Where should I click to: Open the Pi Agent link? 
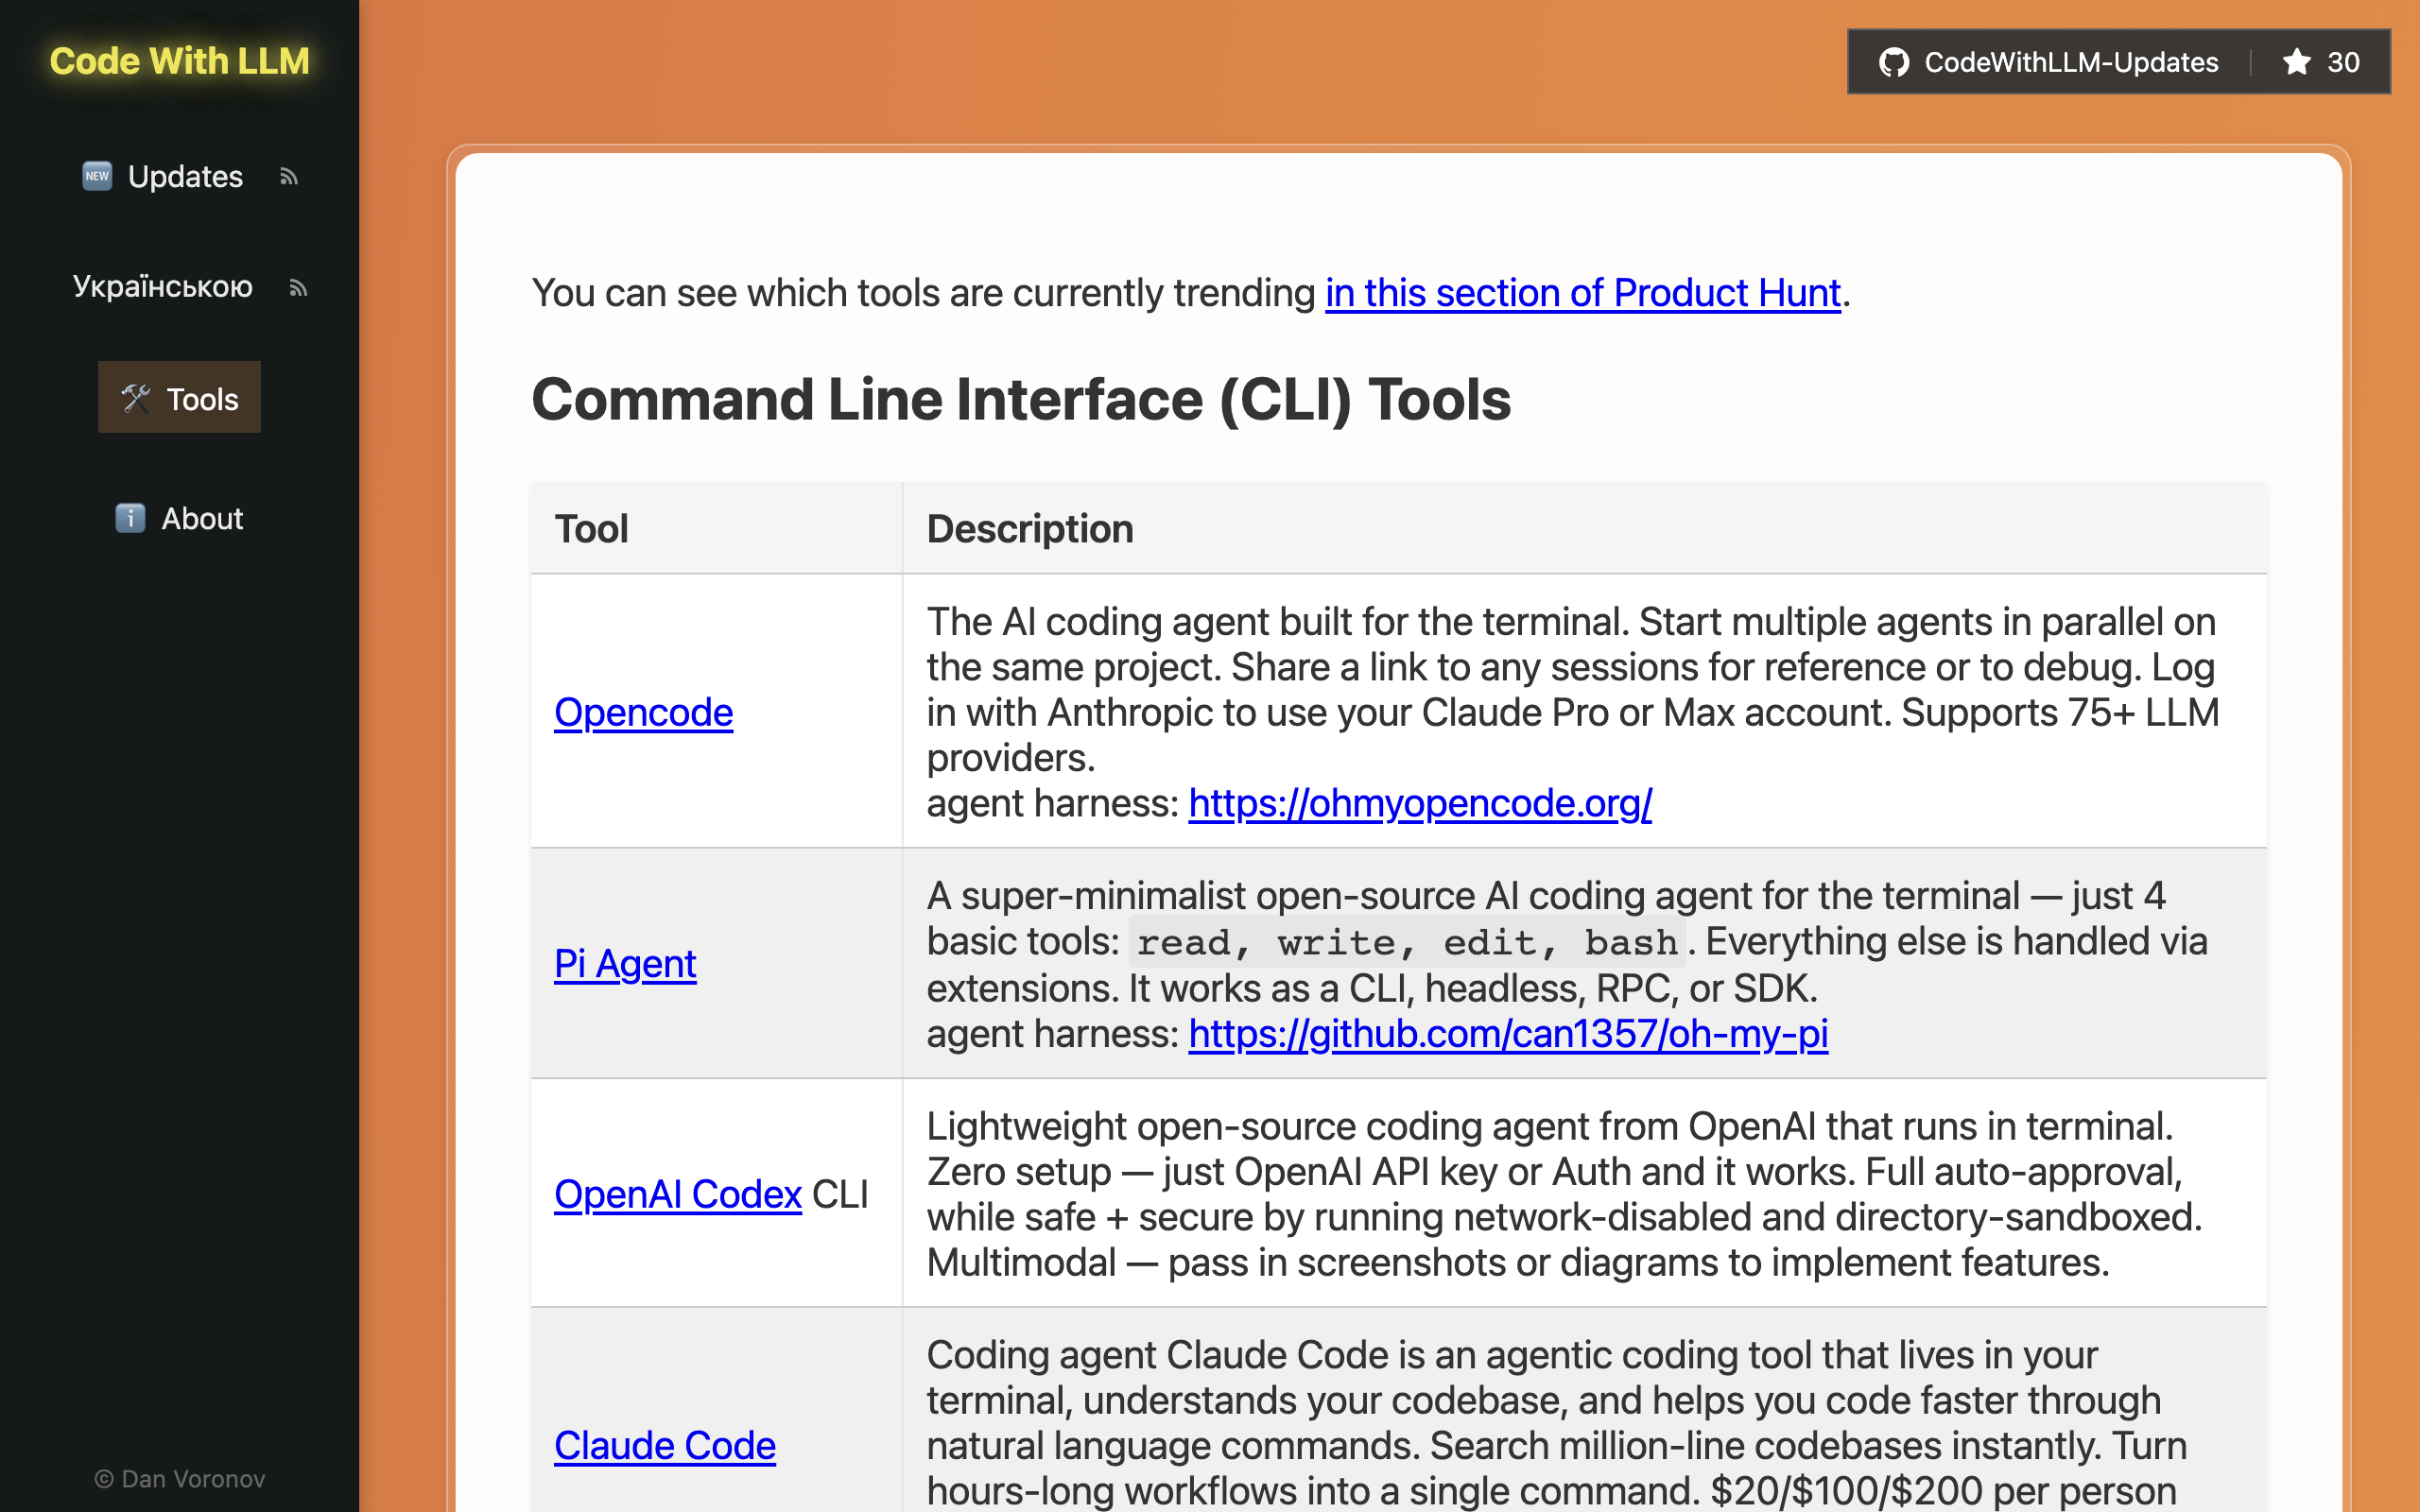(x=625, y=963)
